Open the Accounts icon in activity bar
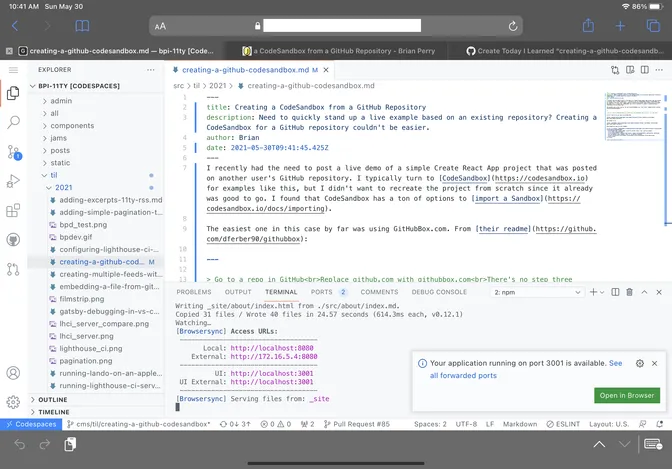The image size is (672, 469). click(x=13, y=373)
